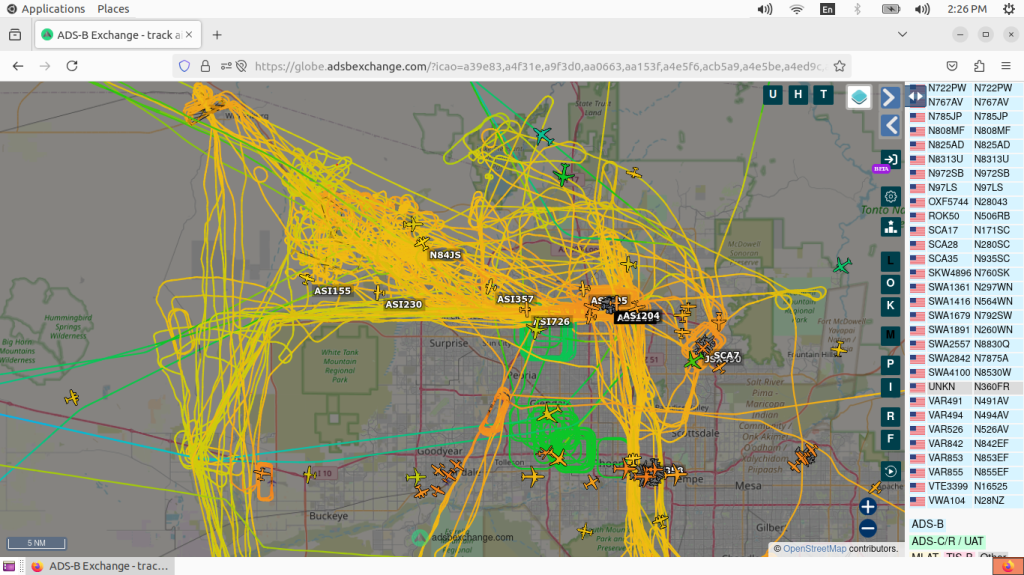This screenshot has width=1024, height=575.
Task: Select aircraft labeled ASI230 on map
Action: pos(379,292)
